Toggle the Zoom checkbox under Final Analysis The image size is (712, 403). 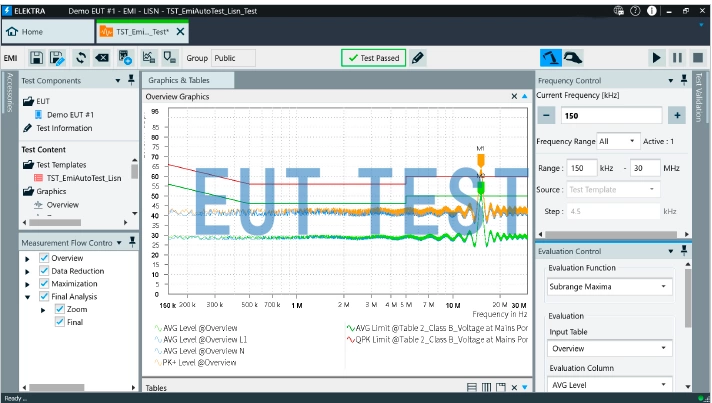coord(60,309)
